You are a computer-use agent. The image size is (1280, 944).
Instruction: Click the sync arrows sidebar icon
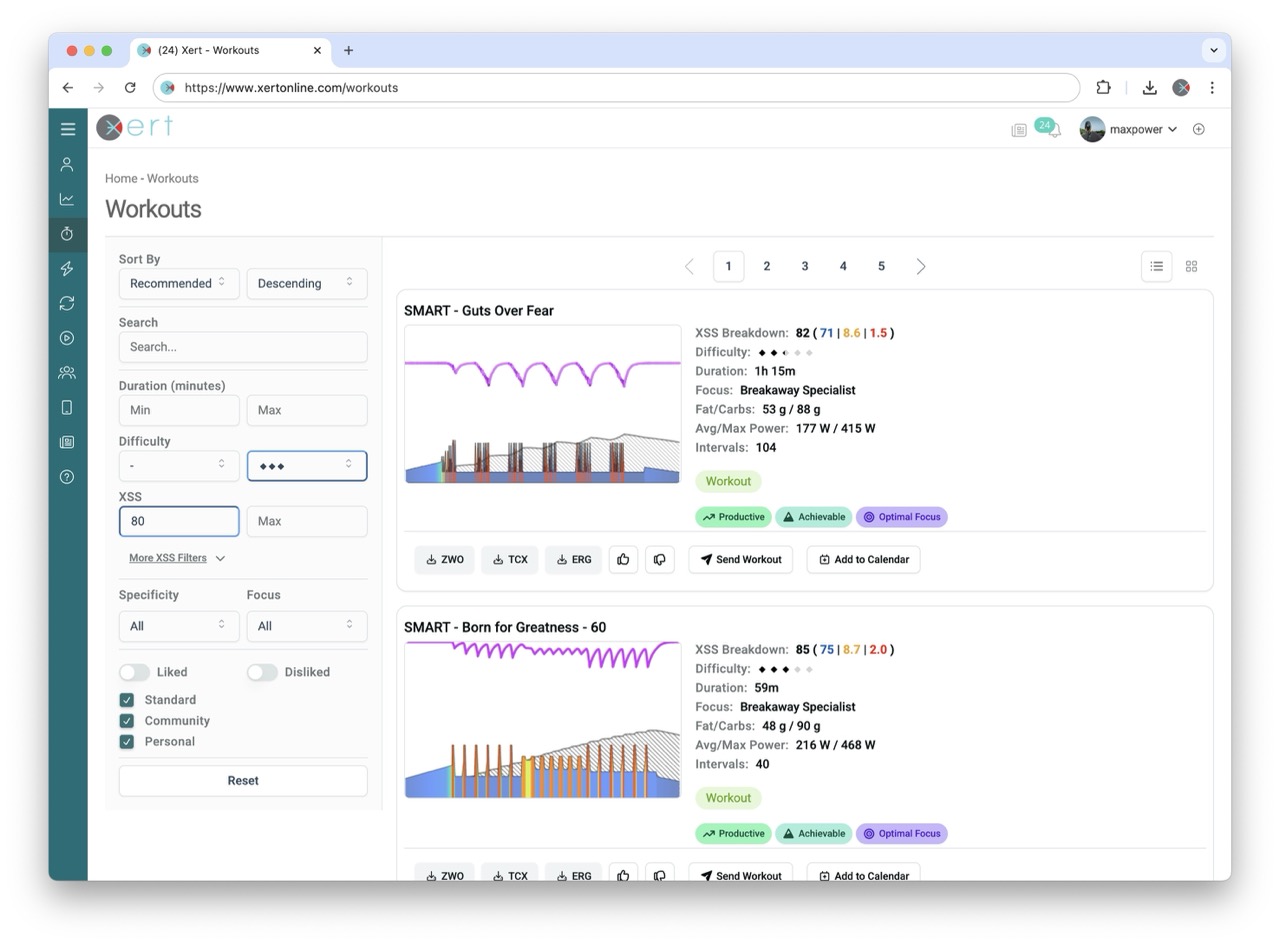[x=67, y=303]
